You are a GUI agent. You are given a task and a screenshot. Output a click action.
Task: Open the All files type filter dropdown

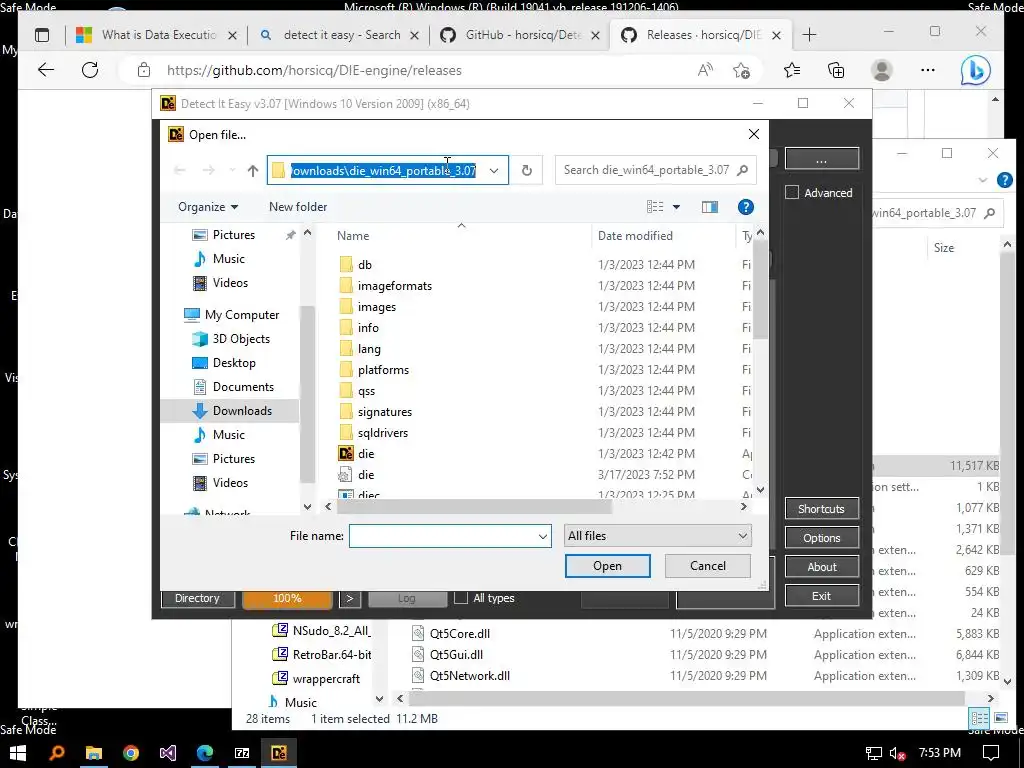658,536
